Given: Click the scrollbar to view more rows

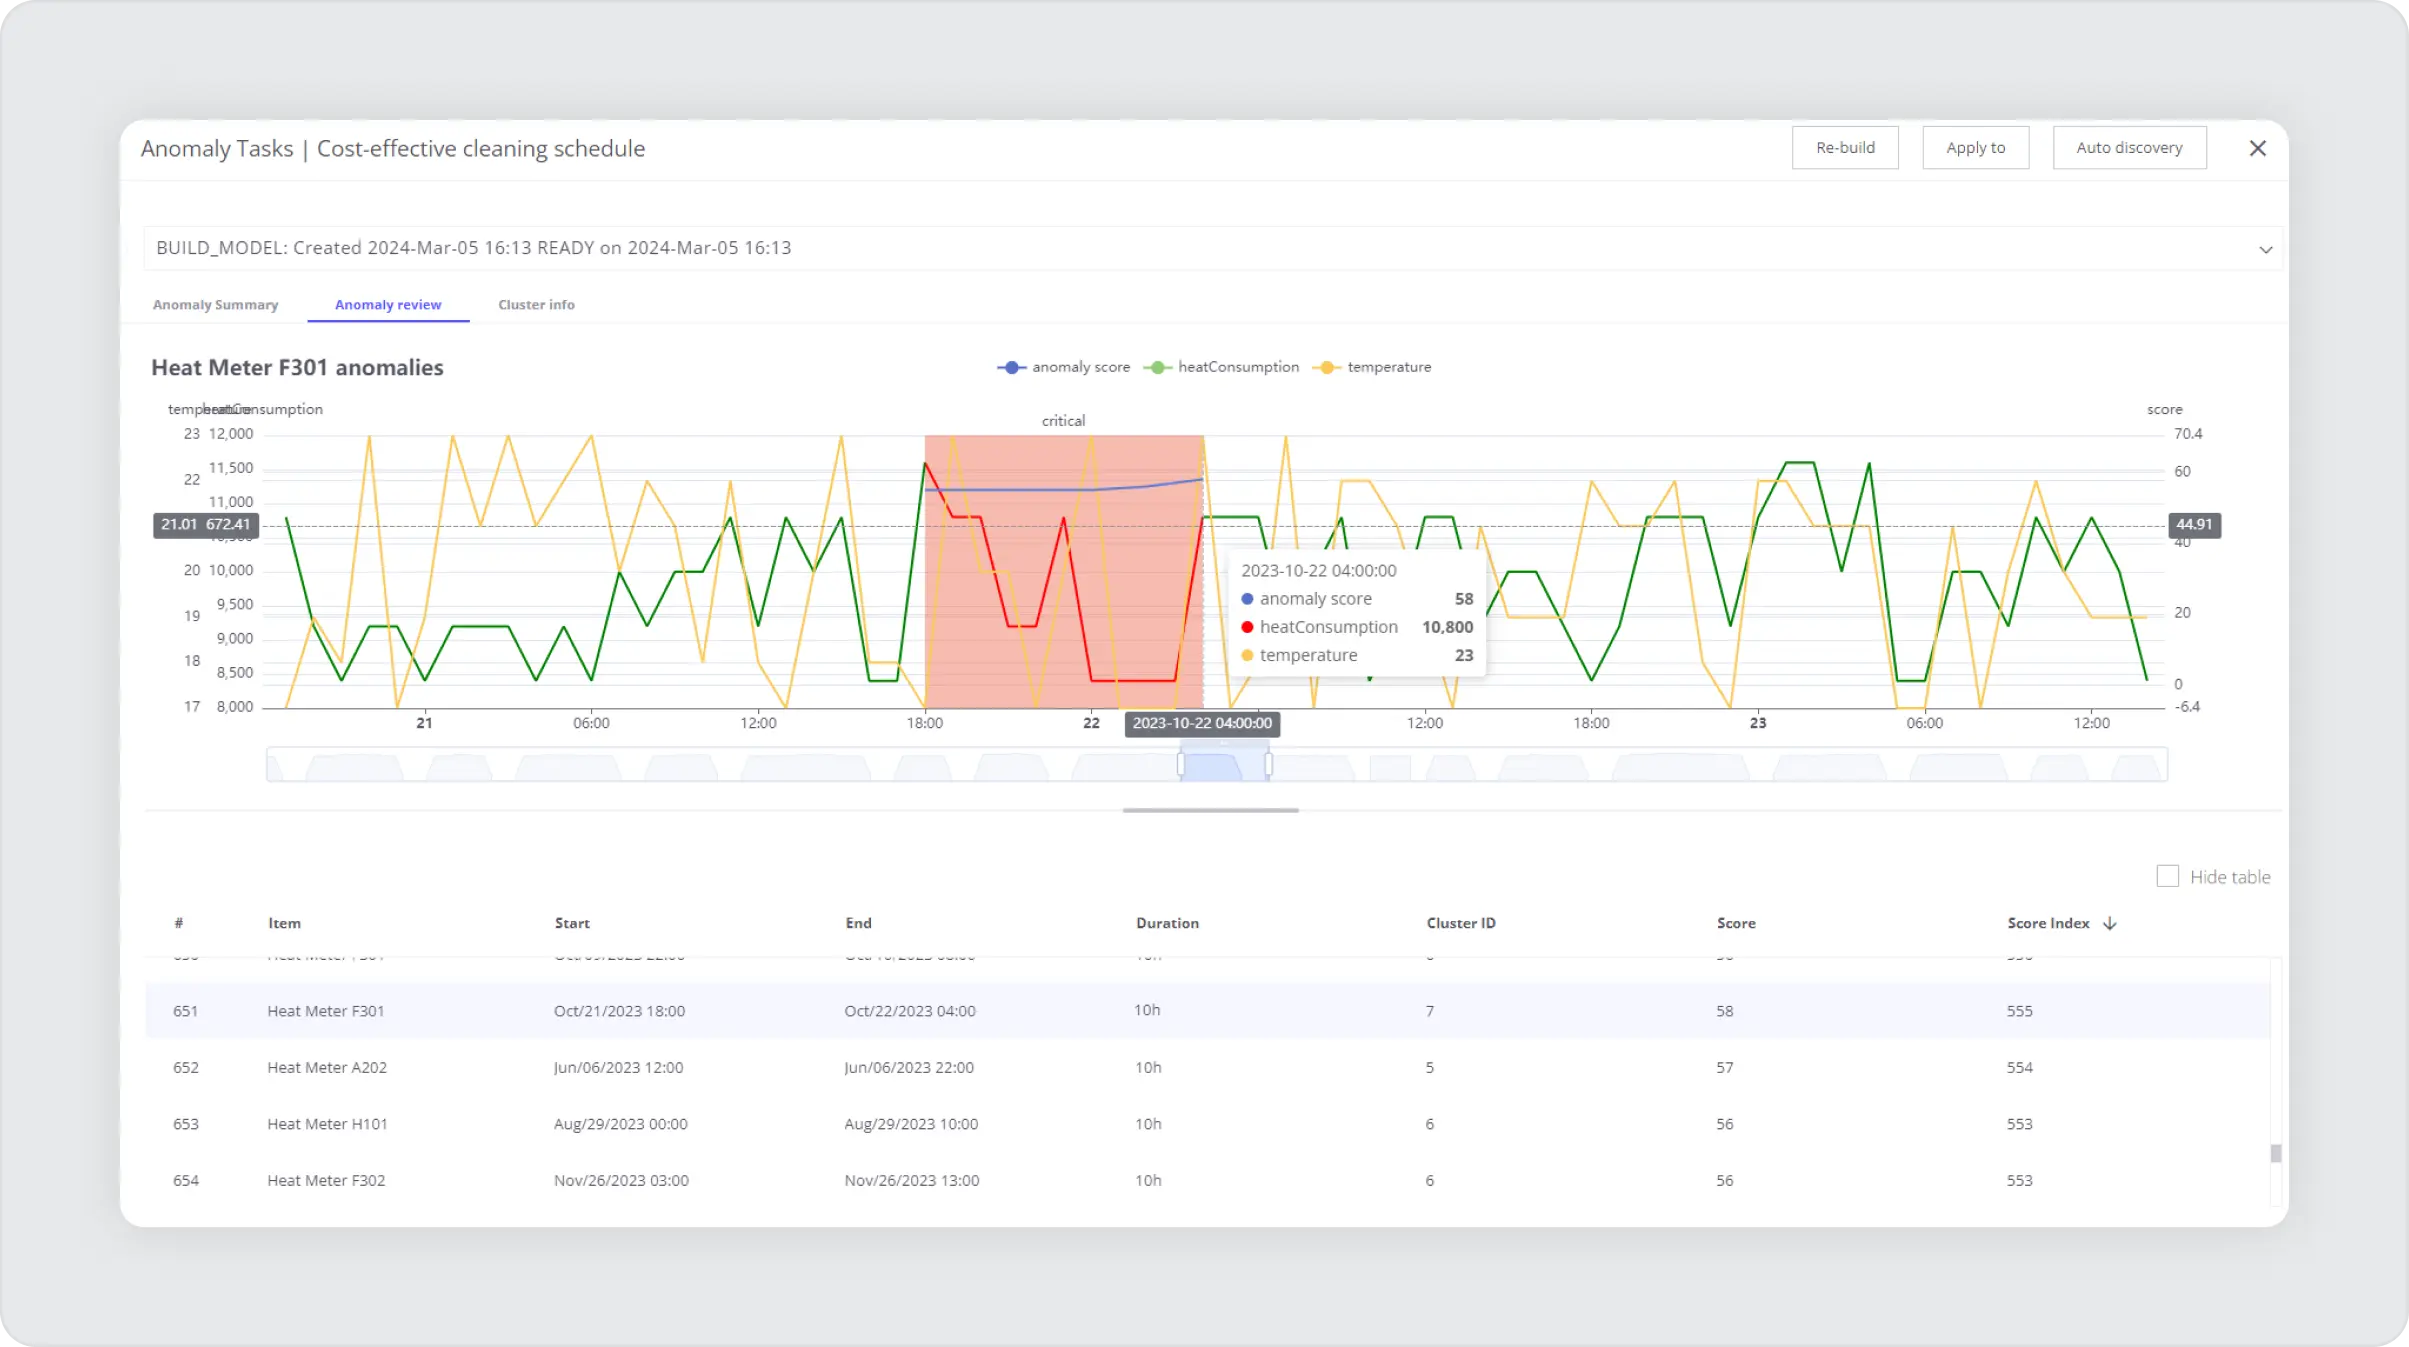Looking at the screenshot, I should [2278, 1153].
